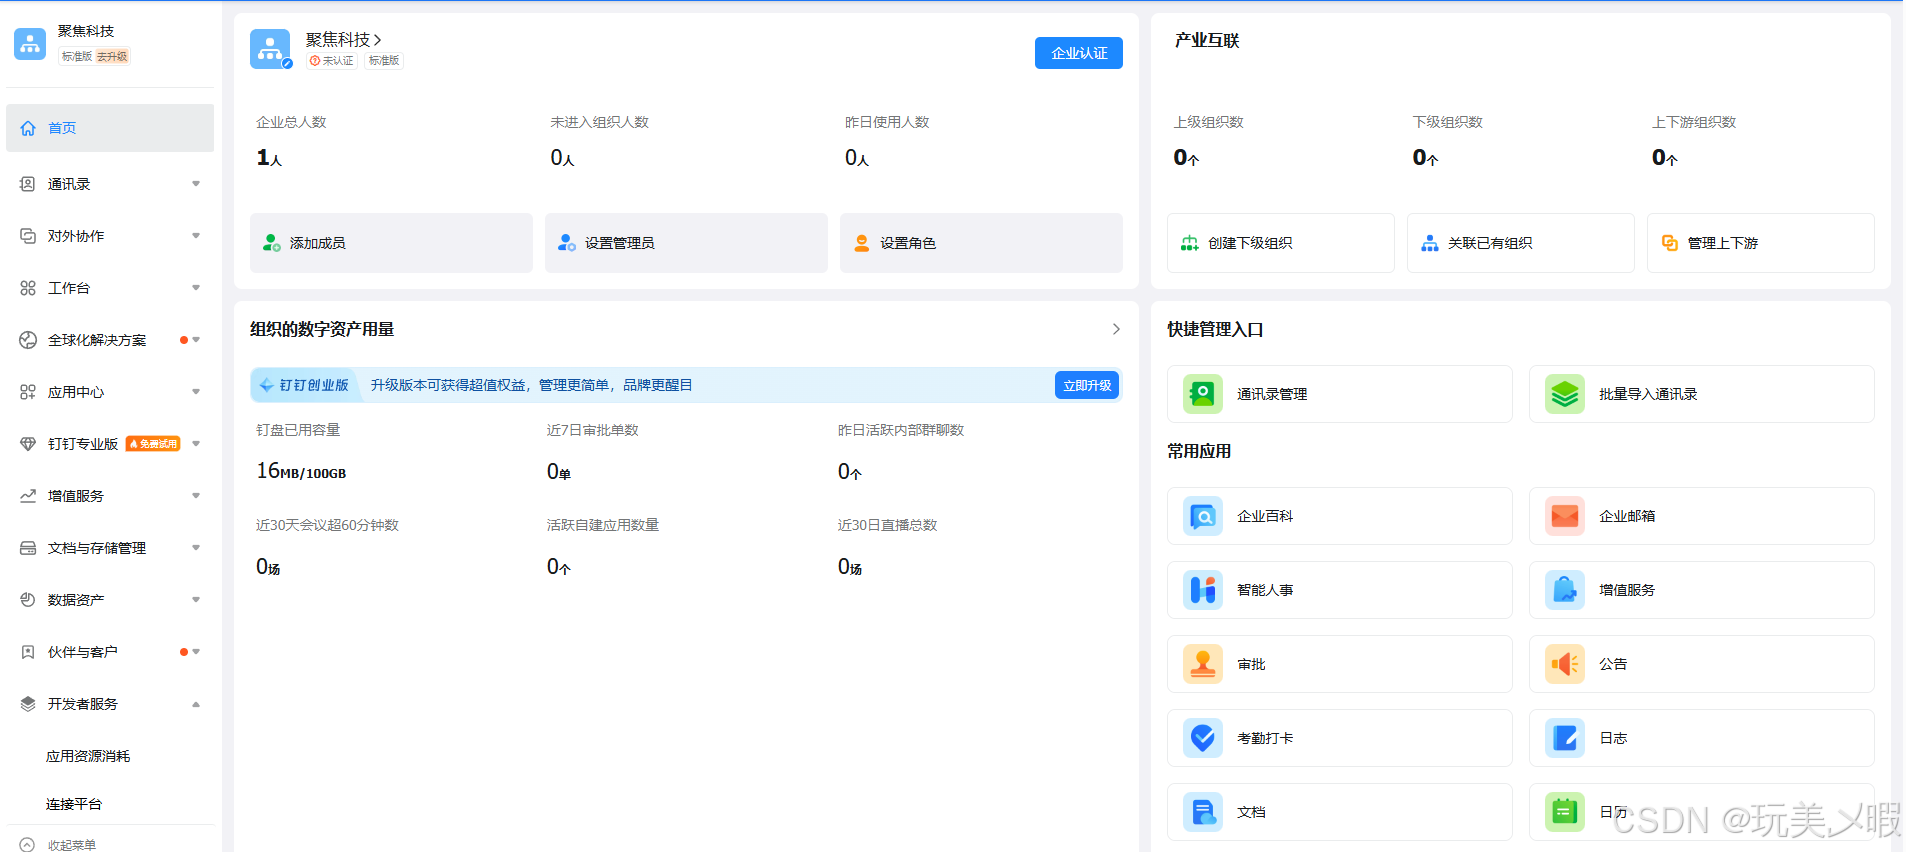Expand the 通讯录 sidebar dropdown arrow
1906x852 pixels.
point(196,184)
